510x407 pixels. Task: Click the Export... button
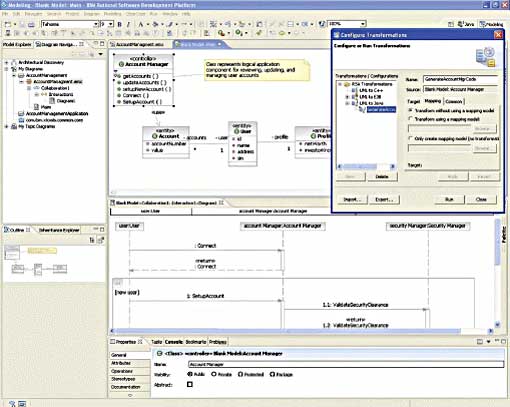(384, 199)
